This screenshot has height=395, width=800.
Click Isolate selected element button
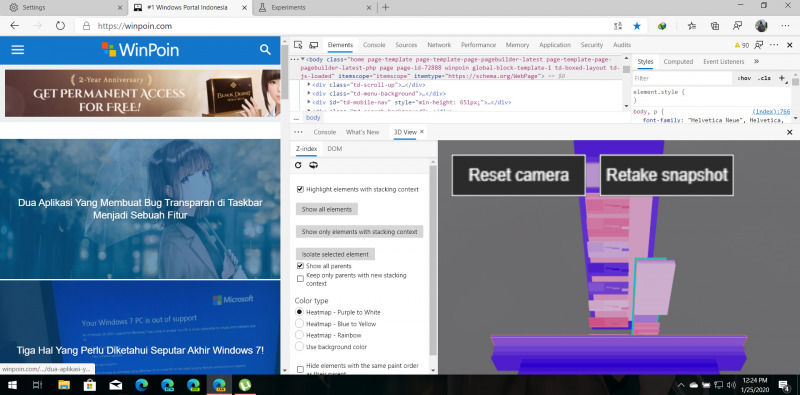335,254
